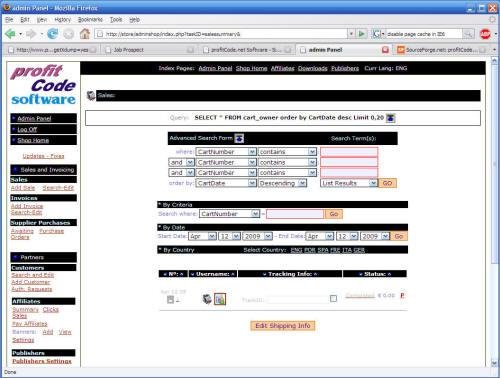Click the By Criteria search value field
The image size is (500, 378).
coord(295,214)
